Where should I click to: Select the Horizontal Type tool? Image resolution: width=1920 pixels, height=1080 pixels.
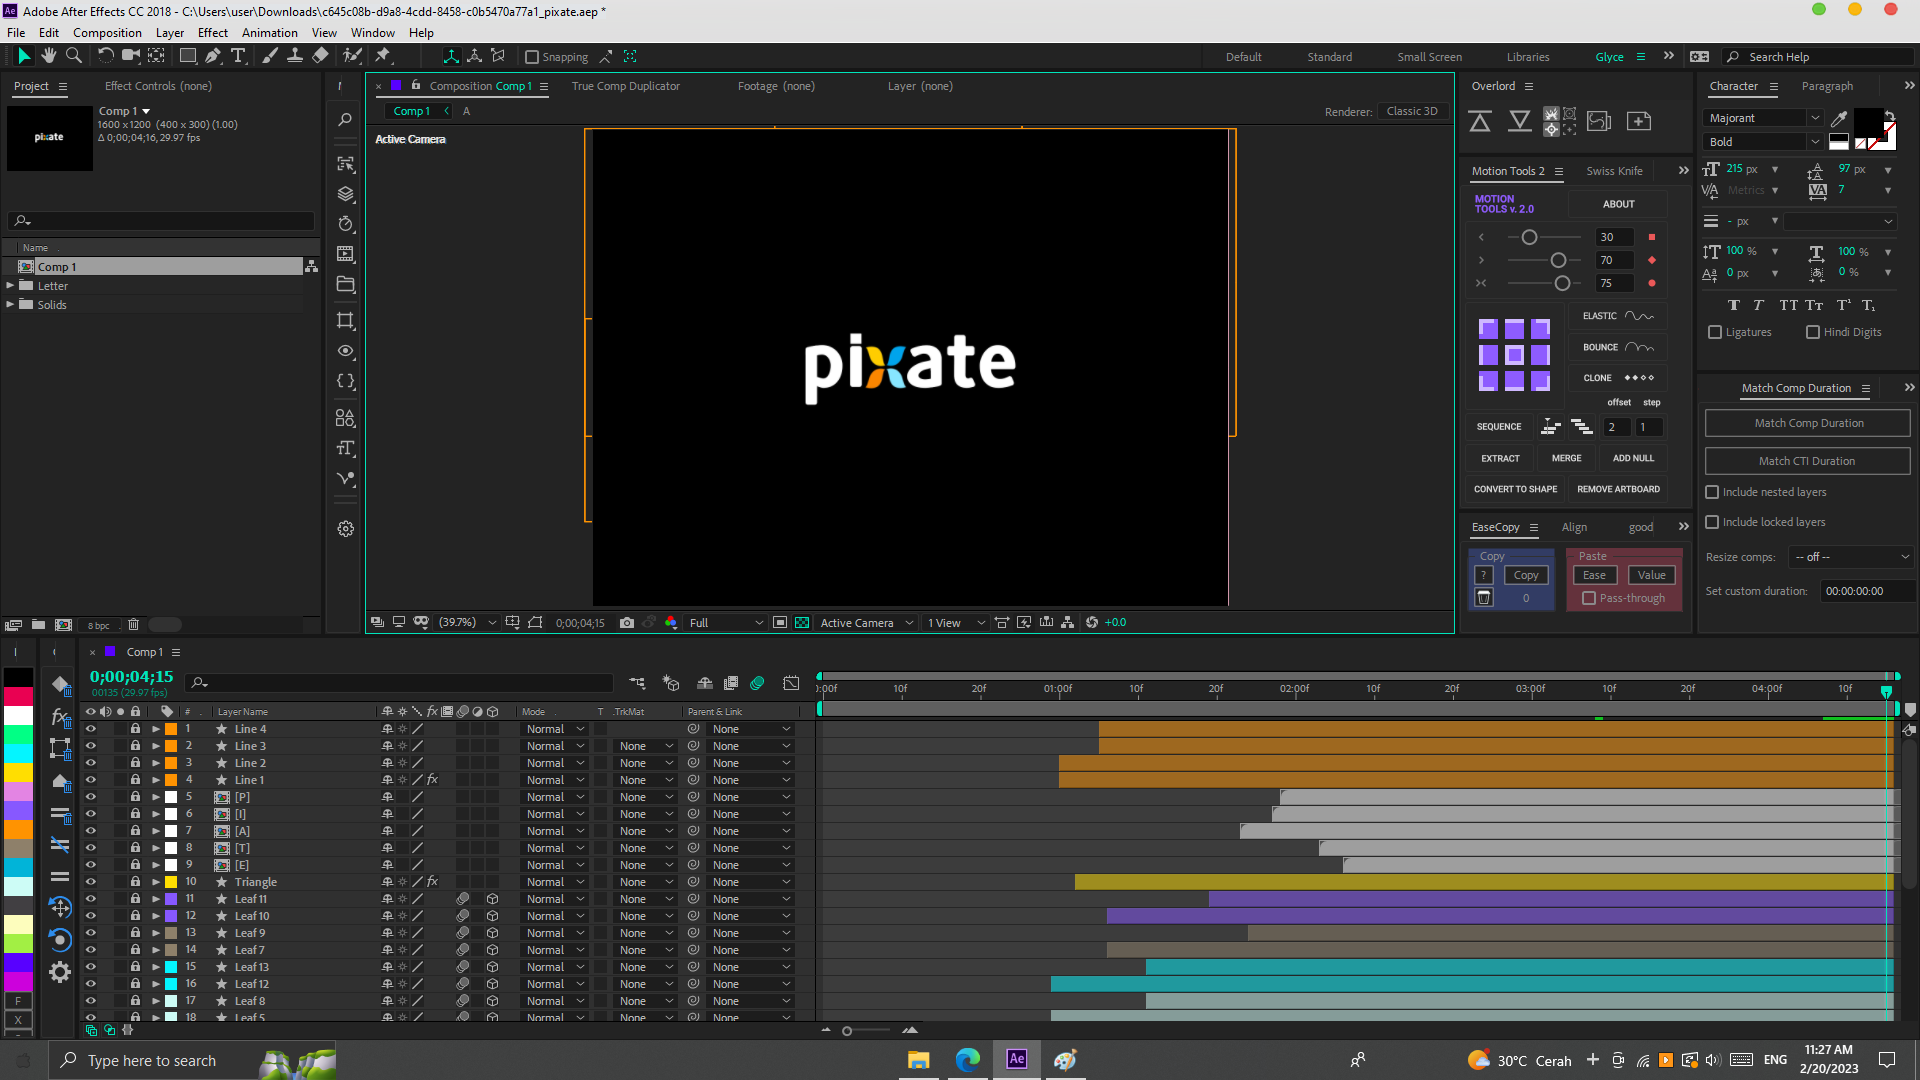[238, 56]
